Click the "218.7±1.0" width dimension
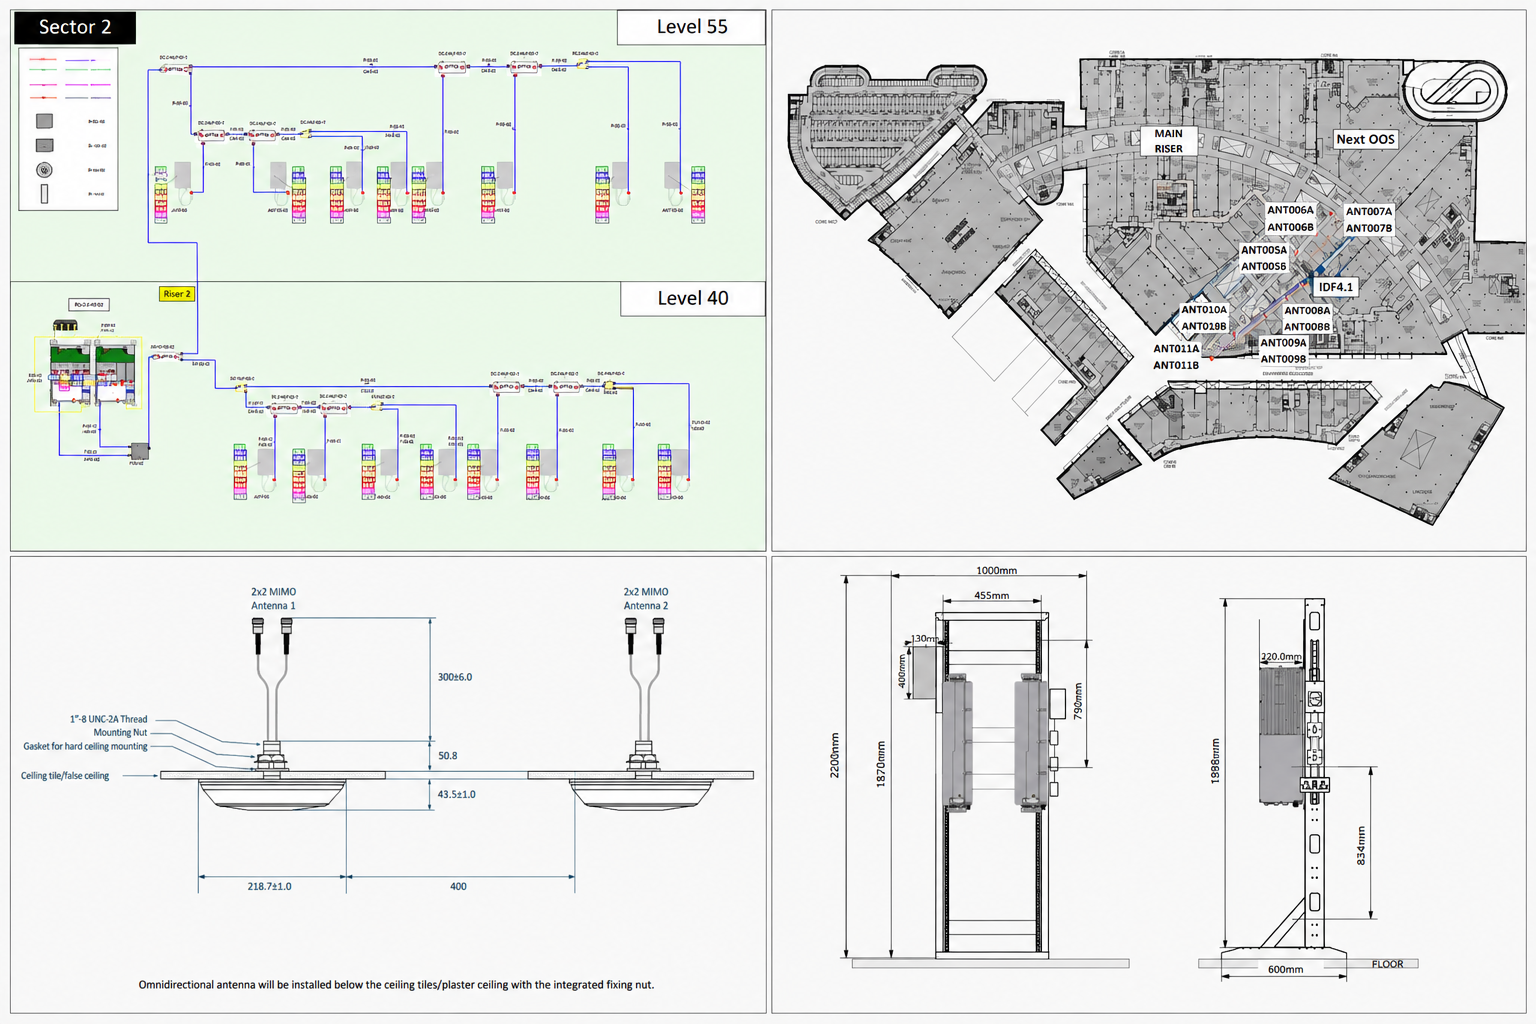The height and width of the screenshot is (1024, 1536). pos(270,886)
